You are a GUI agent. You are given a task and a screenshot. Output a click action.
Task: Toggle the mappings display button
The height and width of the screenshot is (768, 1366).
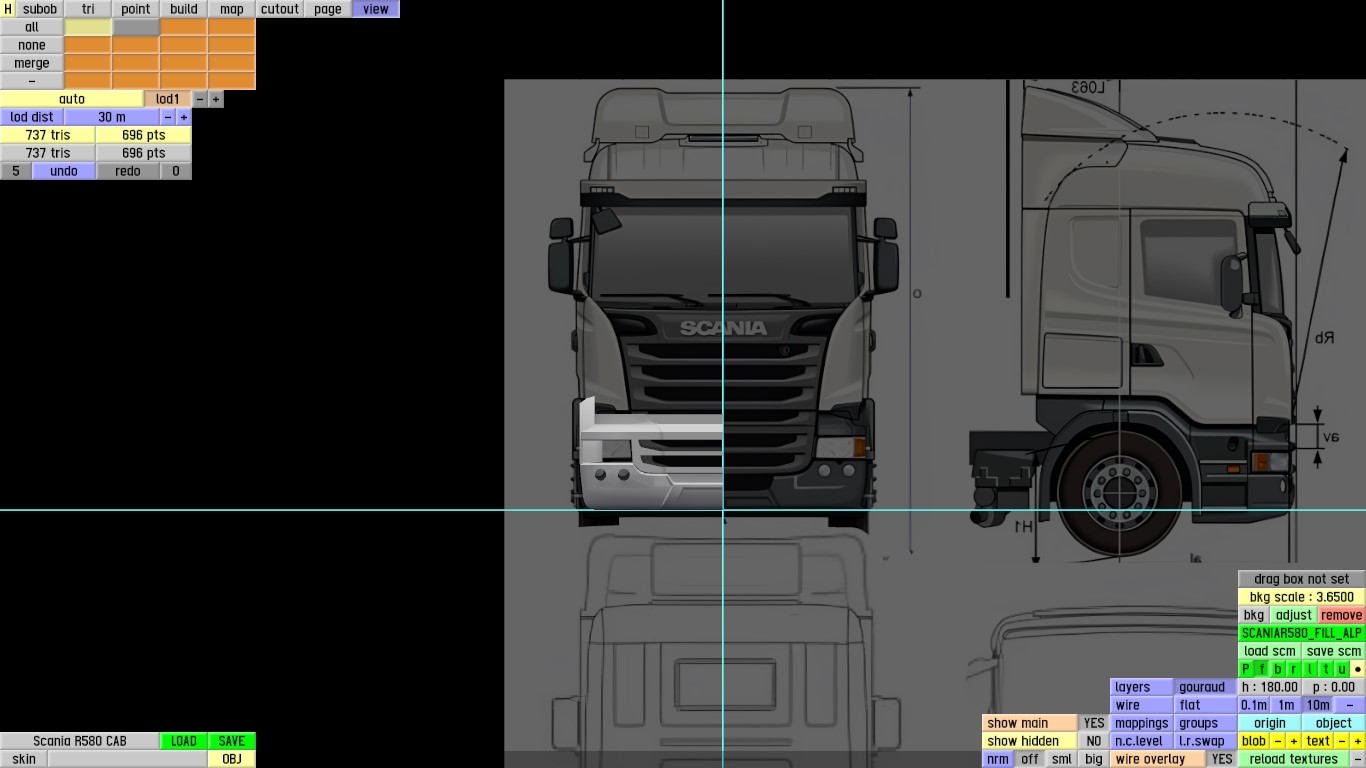1142,723
